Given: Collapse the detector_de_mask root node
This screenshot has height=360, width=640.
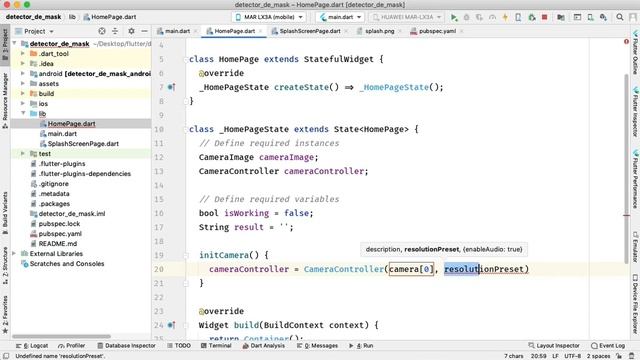Looking at the screenshot, I should (14, 43).
